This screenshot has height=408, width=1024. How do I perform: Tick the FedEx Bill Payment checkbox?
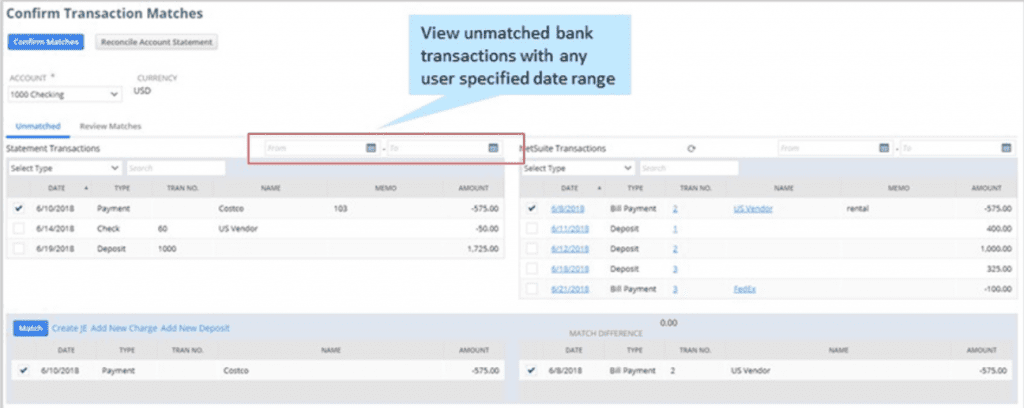(532, 288)
